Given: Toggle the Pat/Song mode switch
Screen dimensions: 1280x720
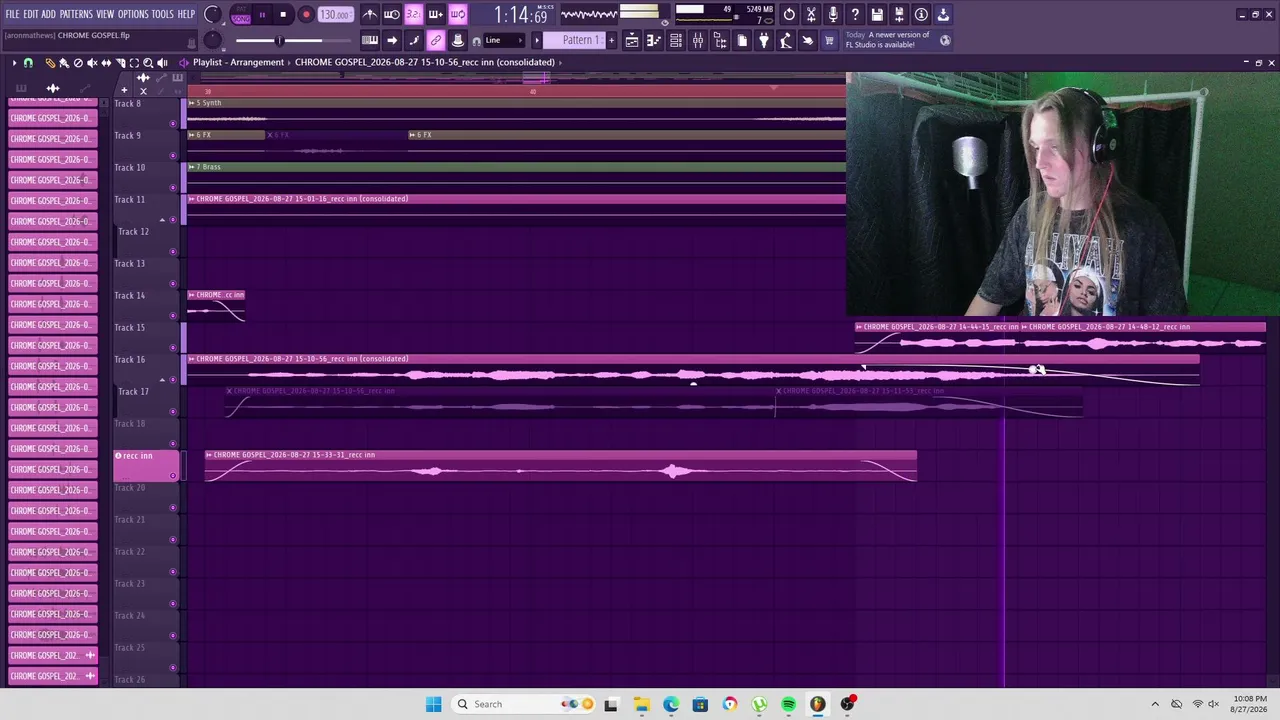Looking at the screenshot, I should pyautogui.click(x=241, y=15).
